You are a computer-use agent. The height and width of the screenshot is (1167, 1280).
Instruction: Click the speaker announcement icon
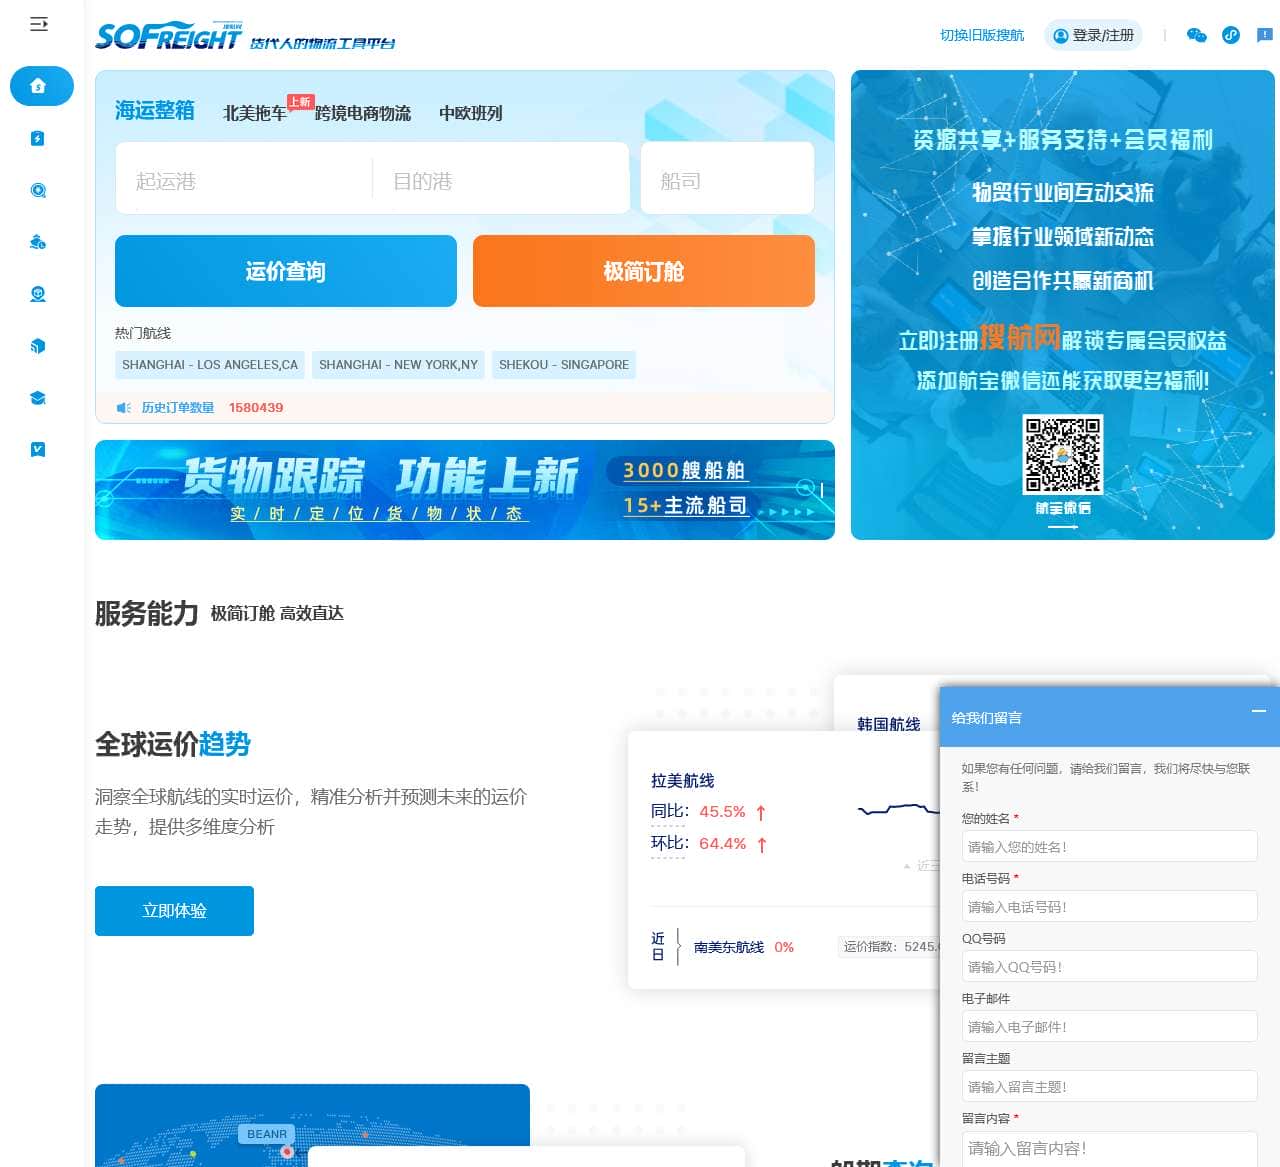click(124, 408)
